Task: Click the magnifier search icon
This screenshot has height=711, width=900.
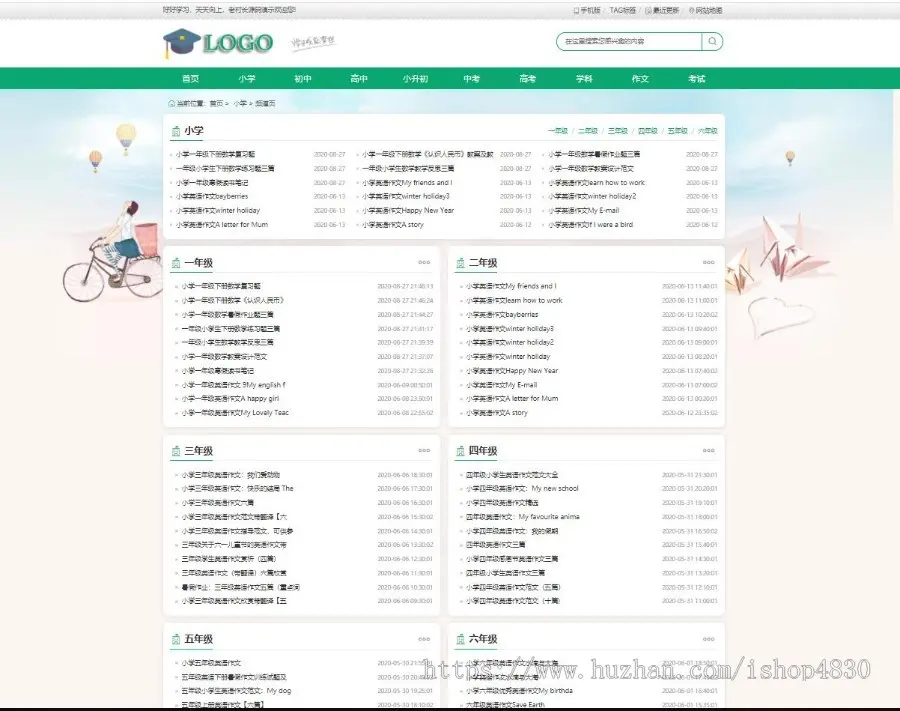Action: [x=710, y=41]
